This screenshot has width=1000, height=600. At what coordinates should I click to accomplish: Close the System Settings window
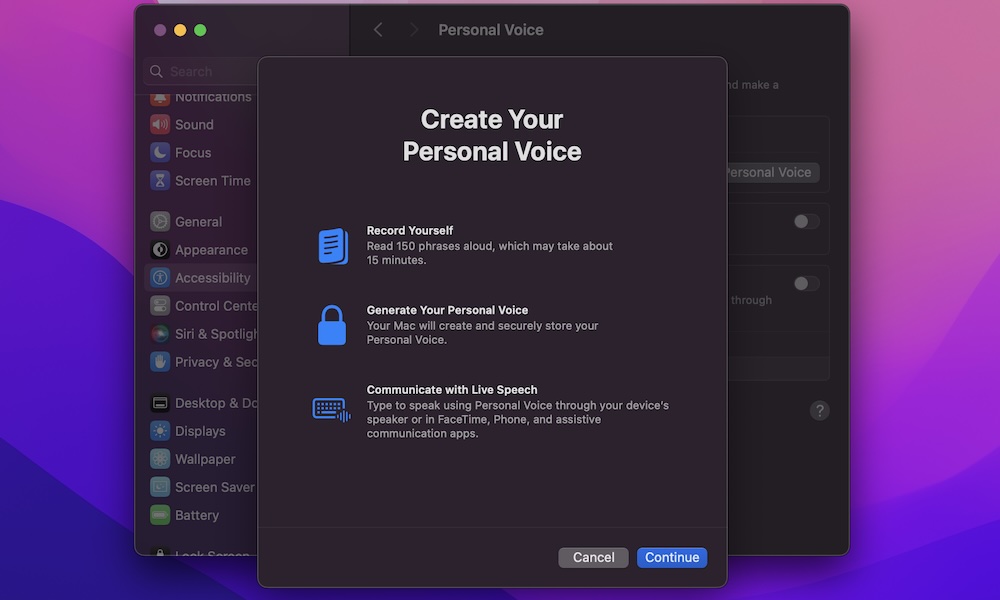click(160, 30)
